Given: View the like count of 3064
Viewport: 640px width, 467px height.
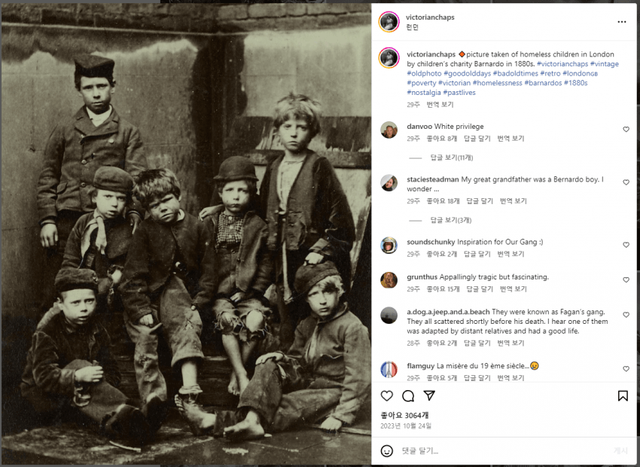Looking at the screenshot, I should tap(404, 415).
